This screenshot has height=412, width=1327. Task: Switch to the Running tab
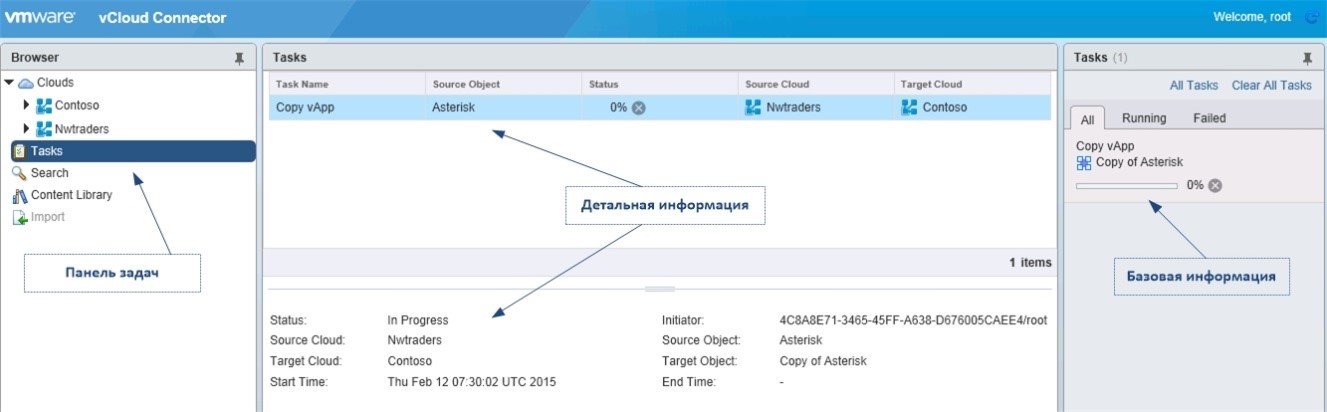click(1144, 118)
